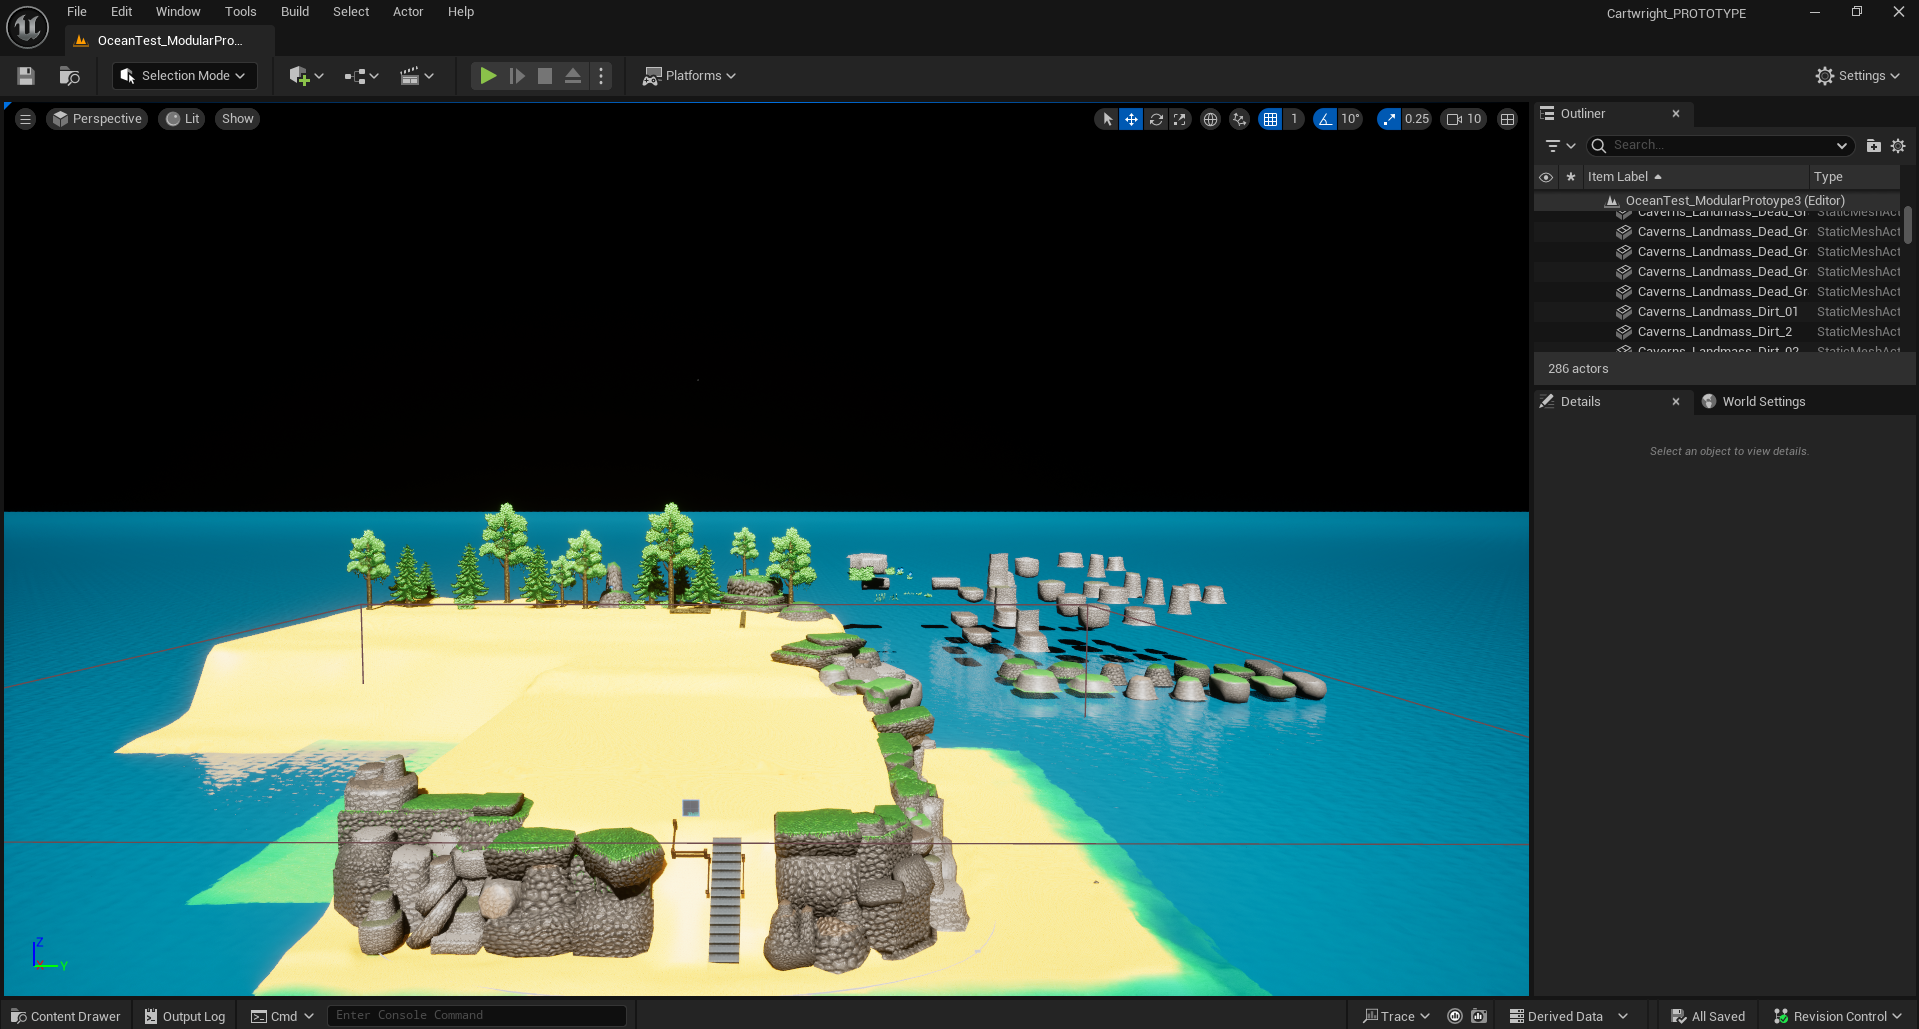
Task: Select the Details panel tab
Action: (1580, 402)
